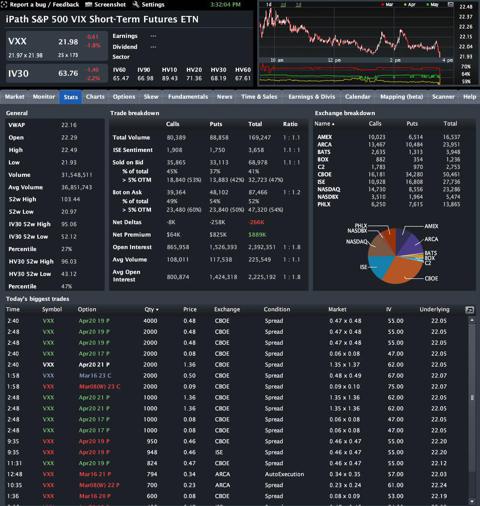
Task: Open the Options tab
Action: click(124, 97)
